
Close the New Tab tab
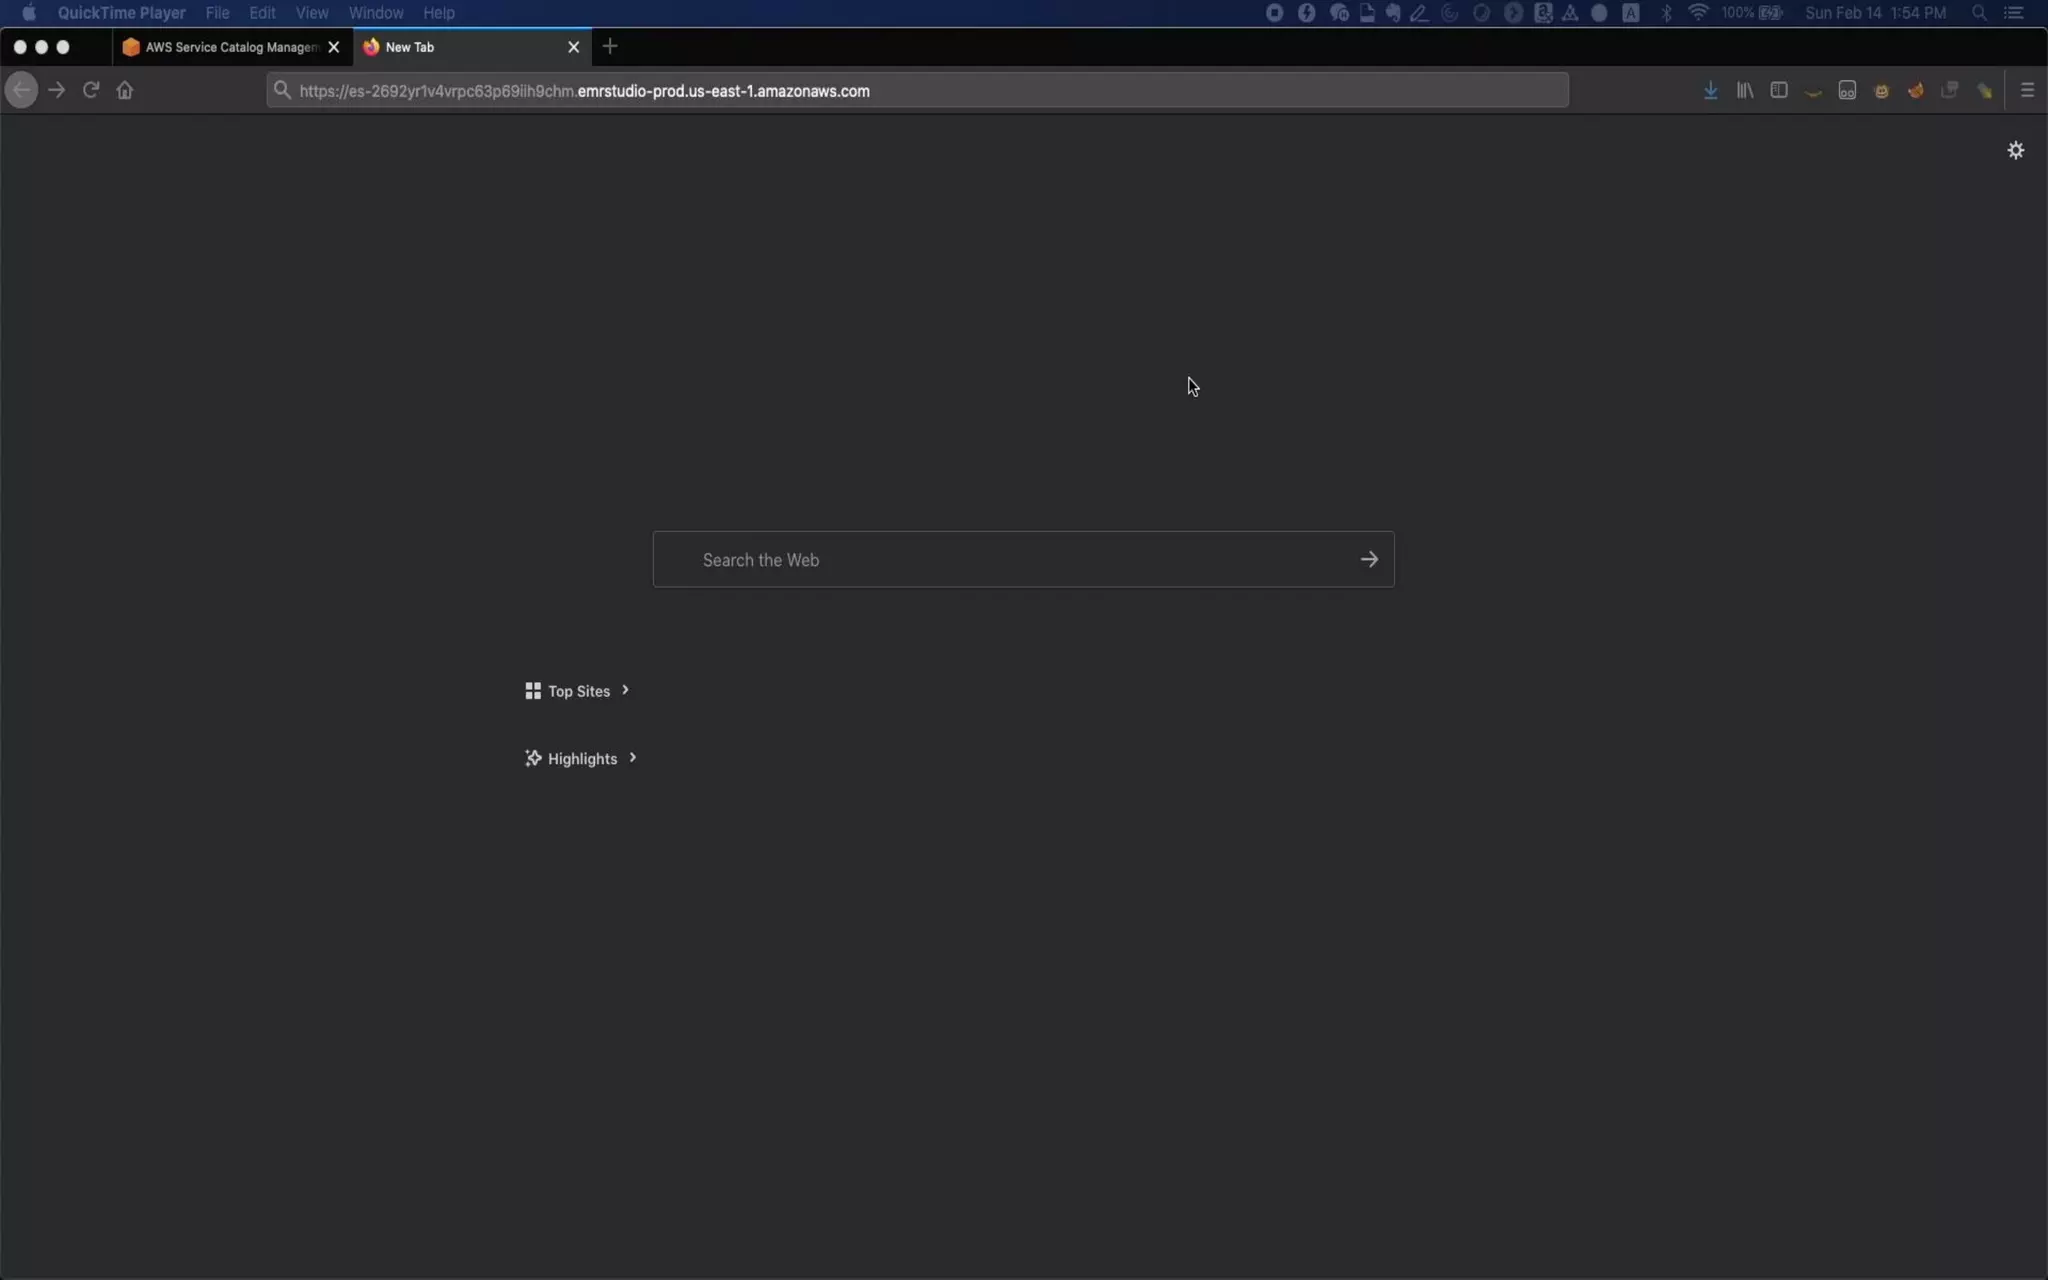pyautogui.click(x=573, y=47)
